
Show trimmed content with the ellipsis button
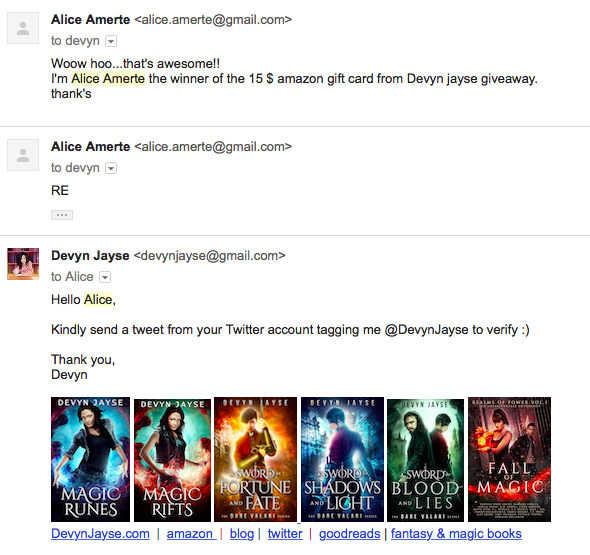click(62, 215)
